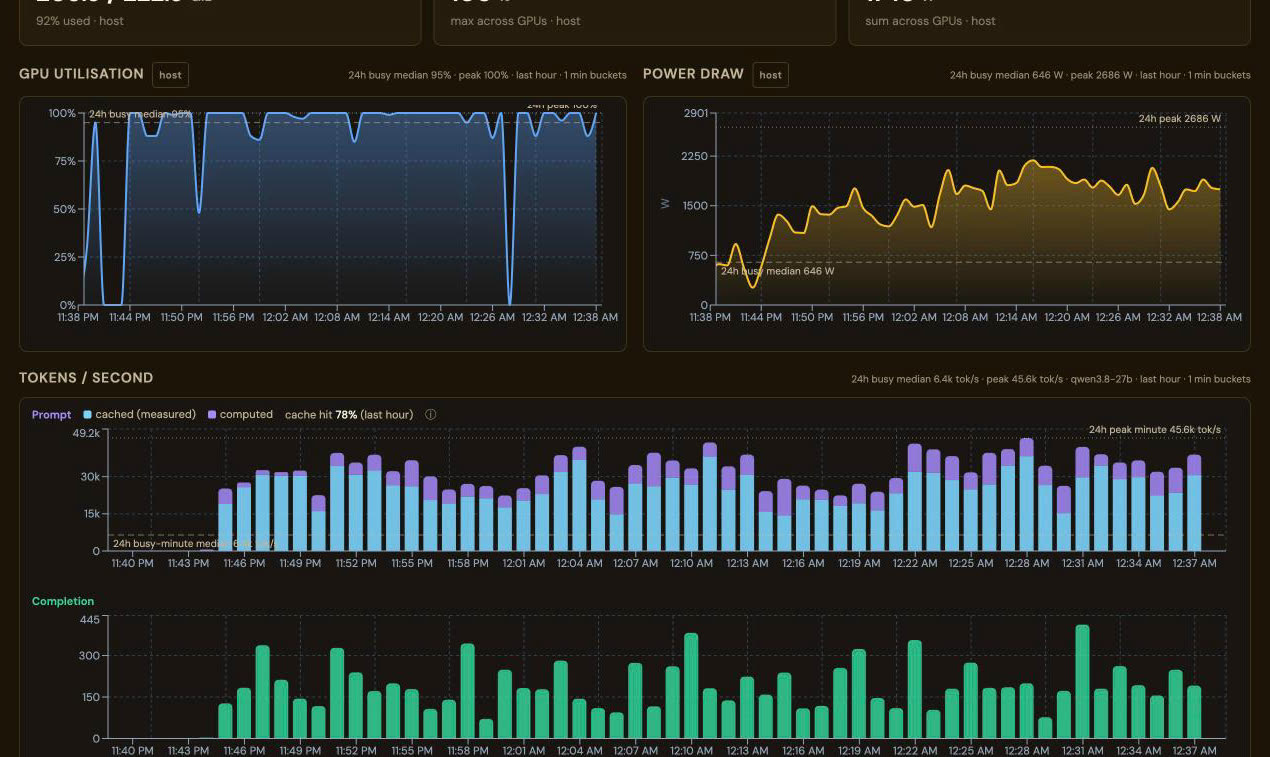
Task: Select the TOKENS / SECOND section heading
Action: click(x=86, y=378)
